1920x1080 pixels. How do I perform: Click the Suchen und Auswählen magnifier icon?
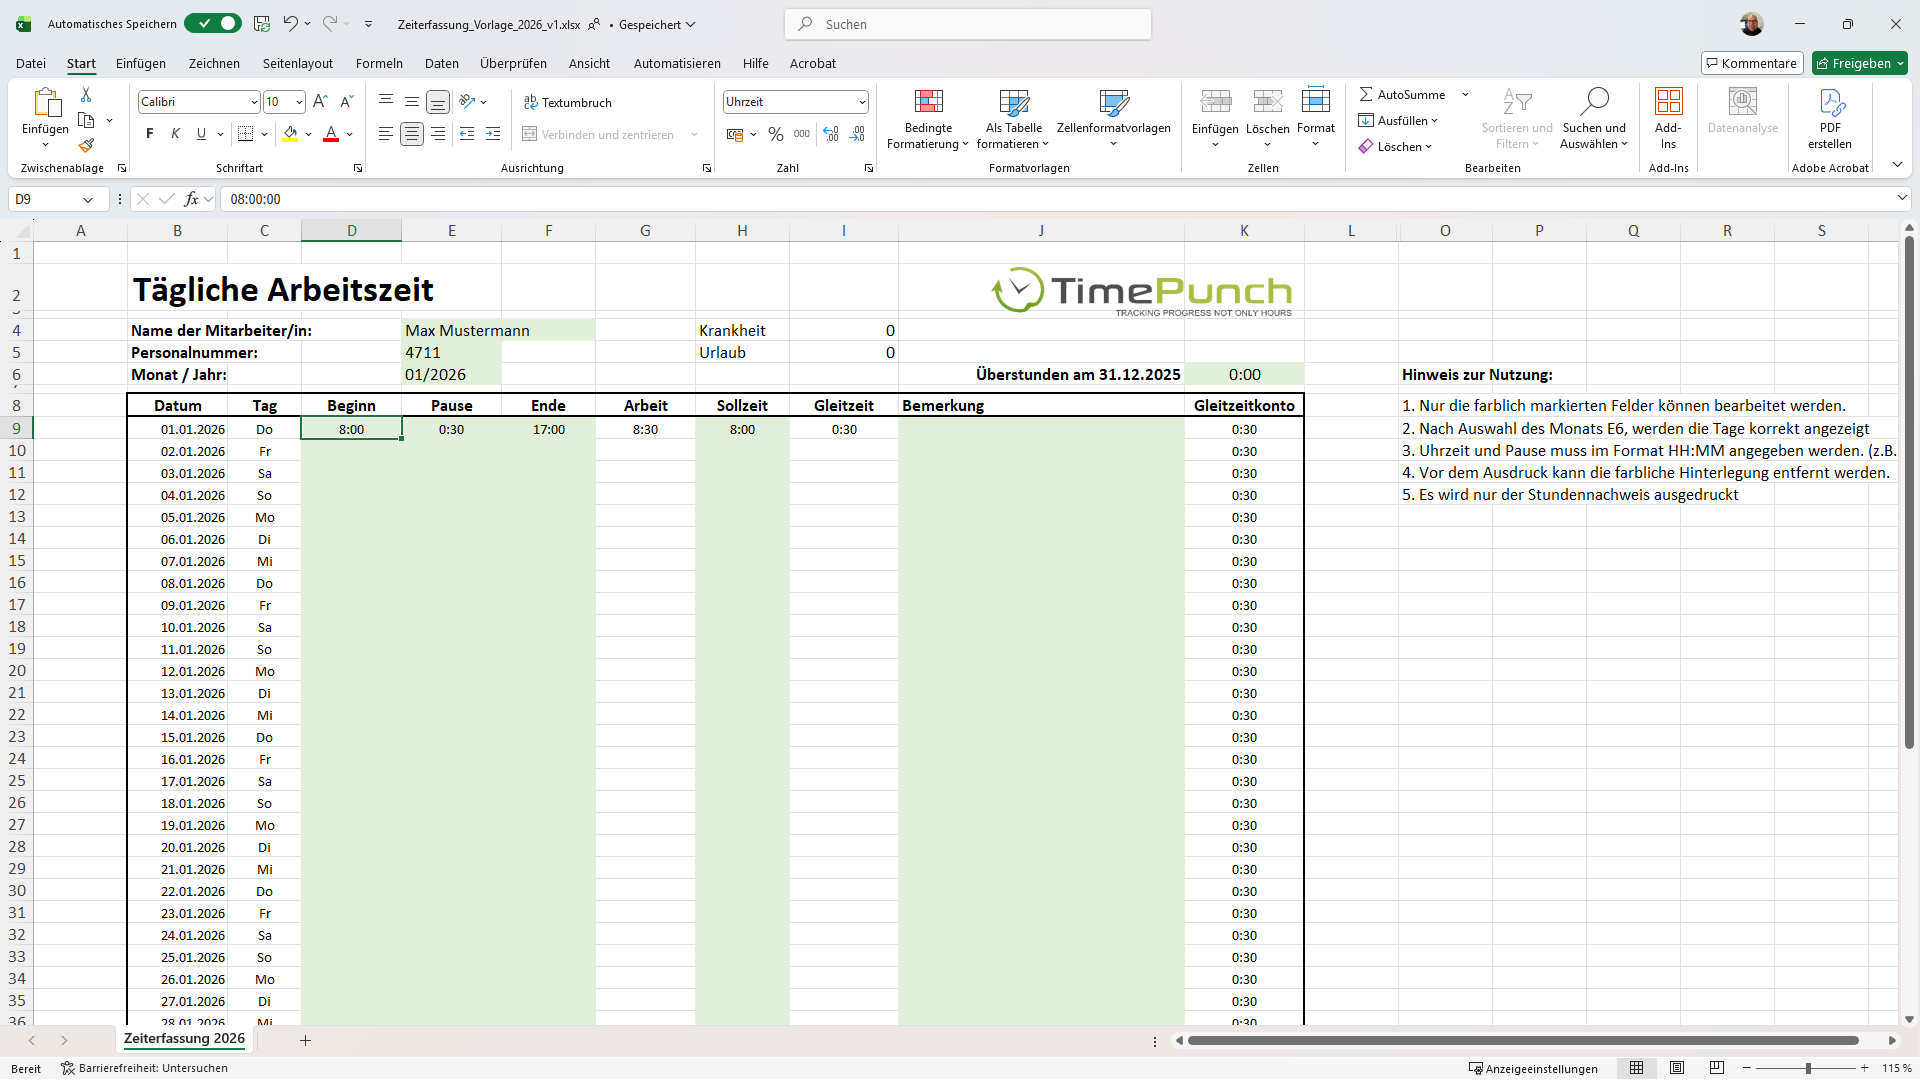click(x=1594, y=102)
